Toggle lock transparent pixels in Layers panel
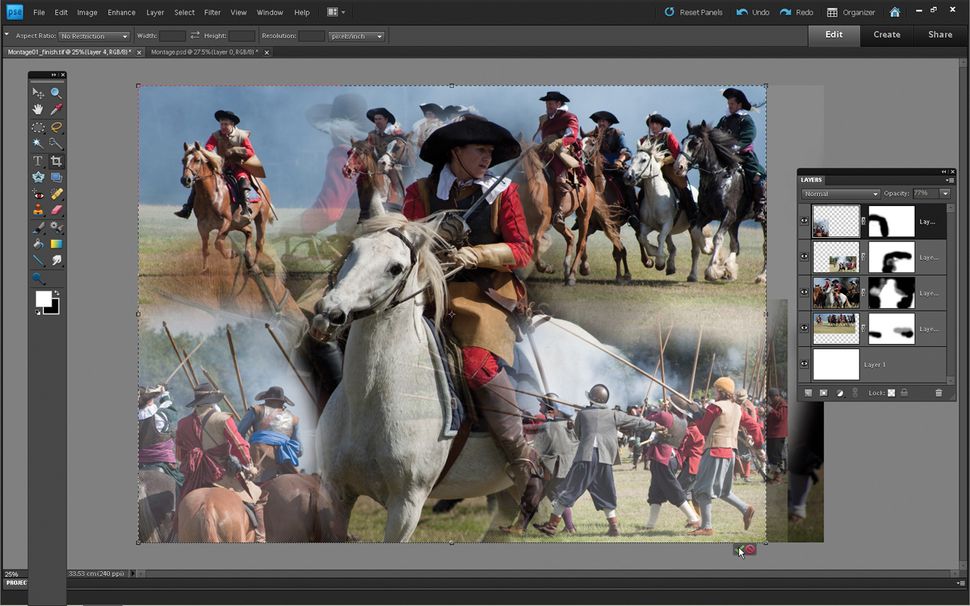970x606 pixels. click(x=891, y=393)
